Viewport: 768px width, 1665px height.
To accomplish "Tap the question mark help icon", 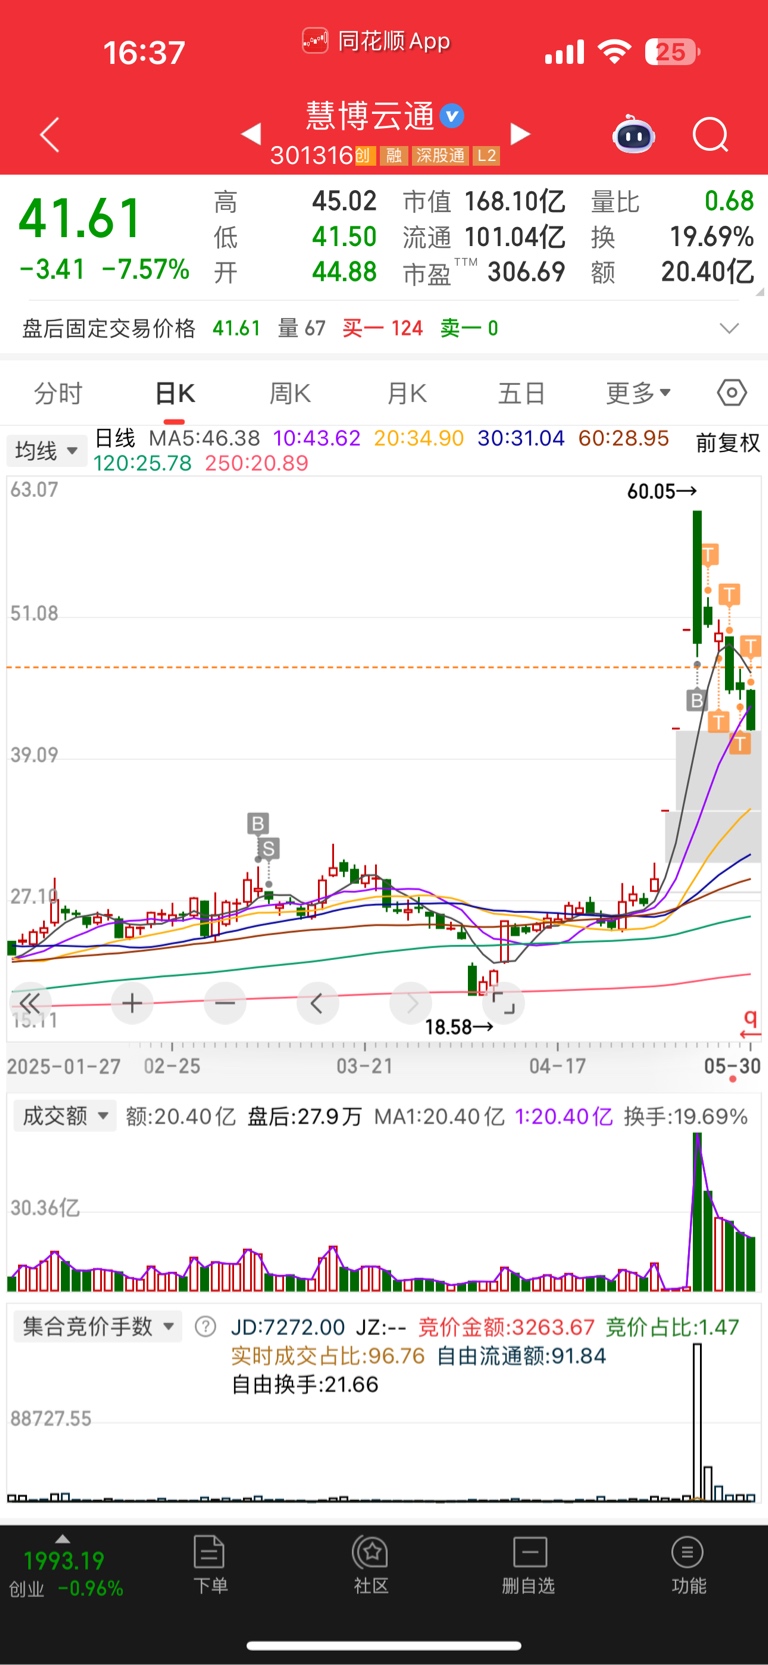I will tap(205, 1327).
